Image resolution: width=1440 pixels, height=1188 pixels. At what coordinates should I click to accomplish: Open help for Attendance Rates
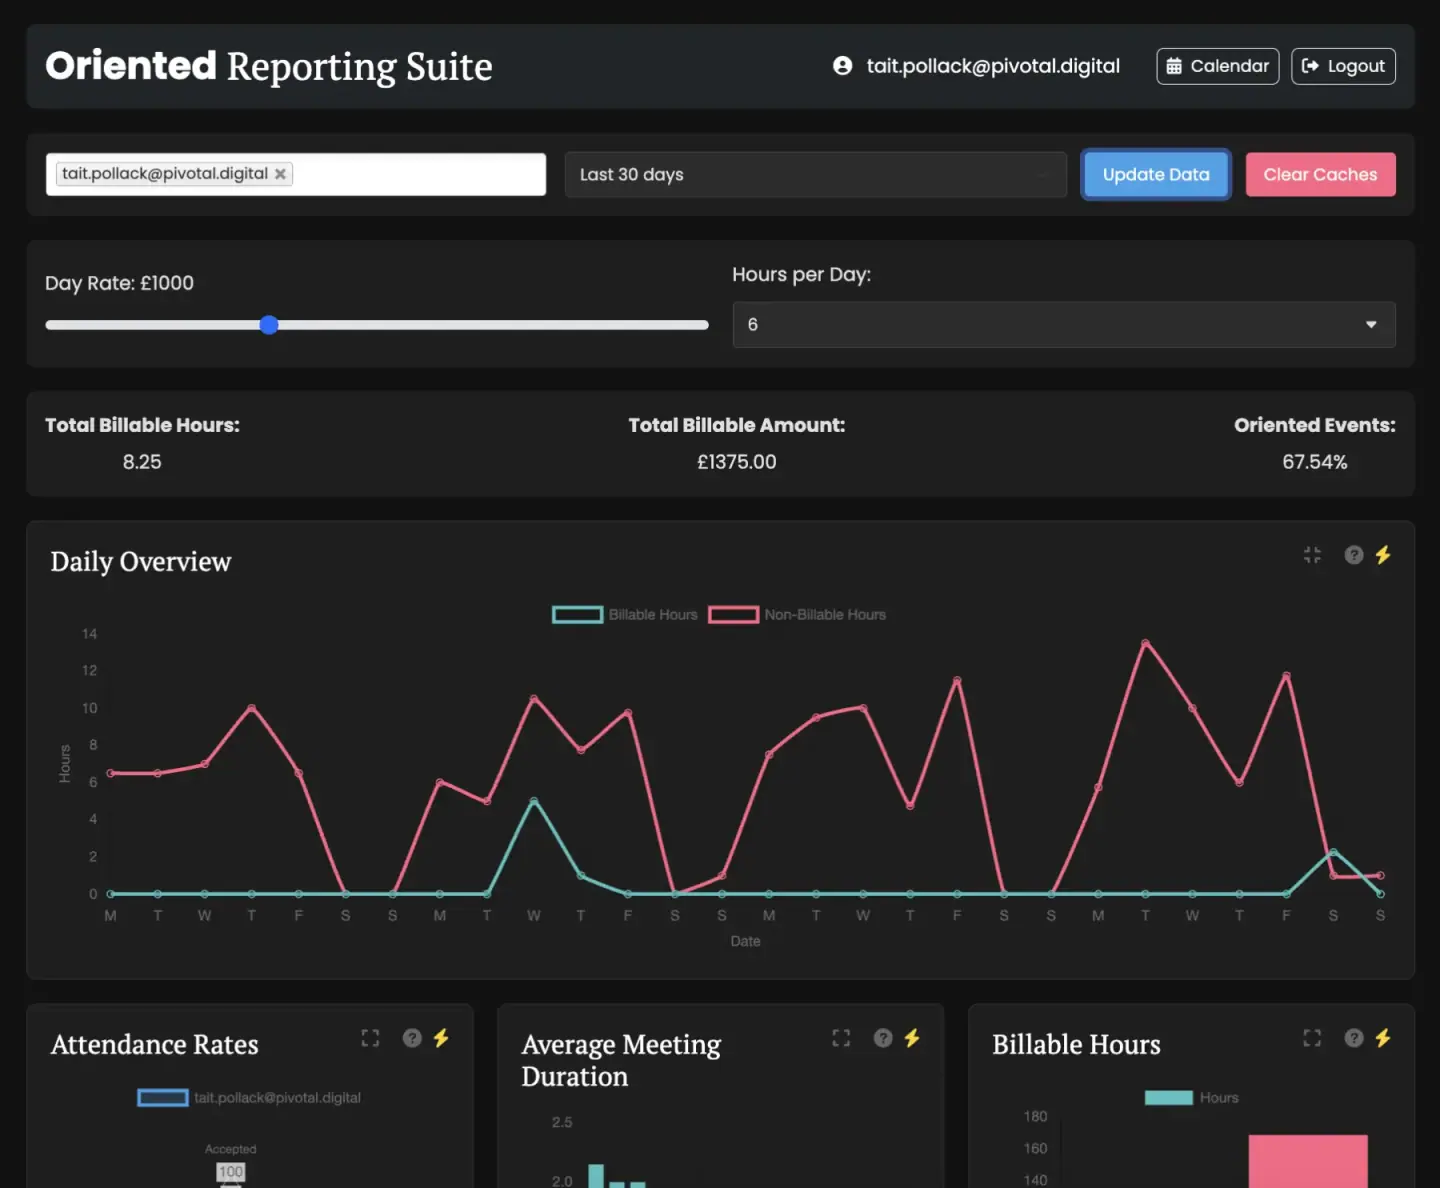(412, 1038)
